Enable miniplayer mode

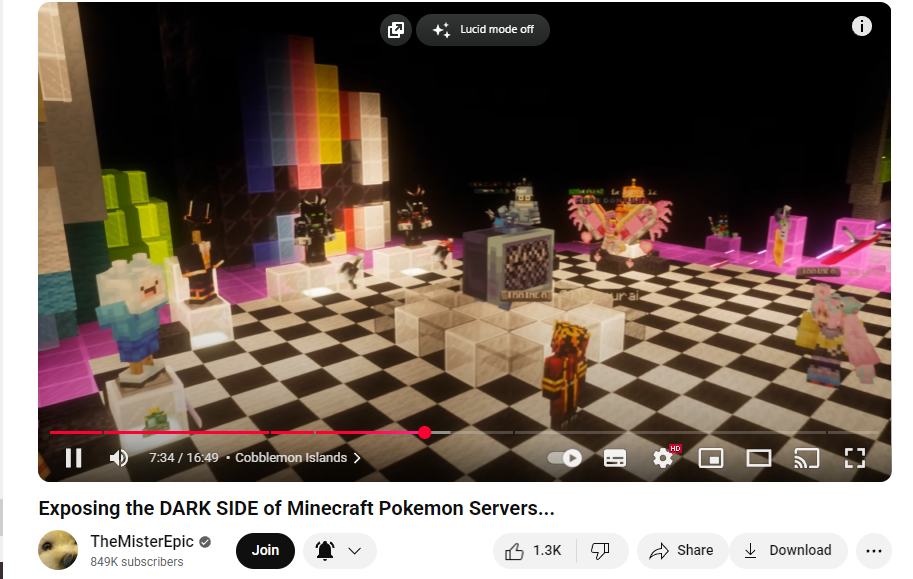coord(711,458)
